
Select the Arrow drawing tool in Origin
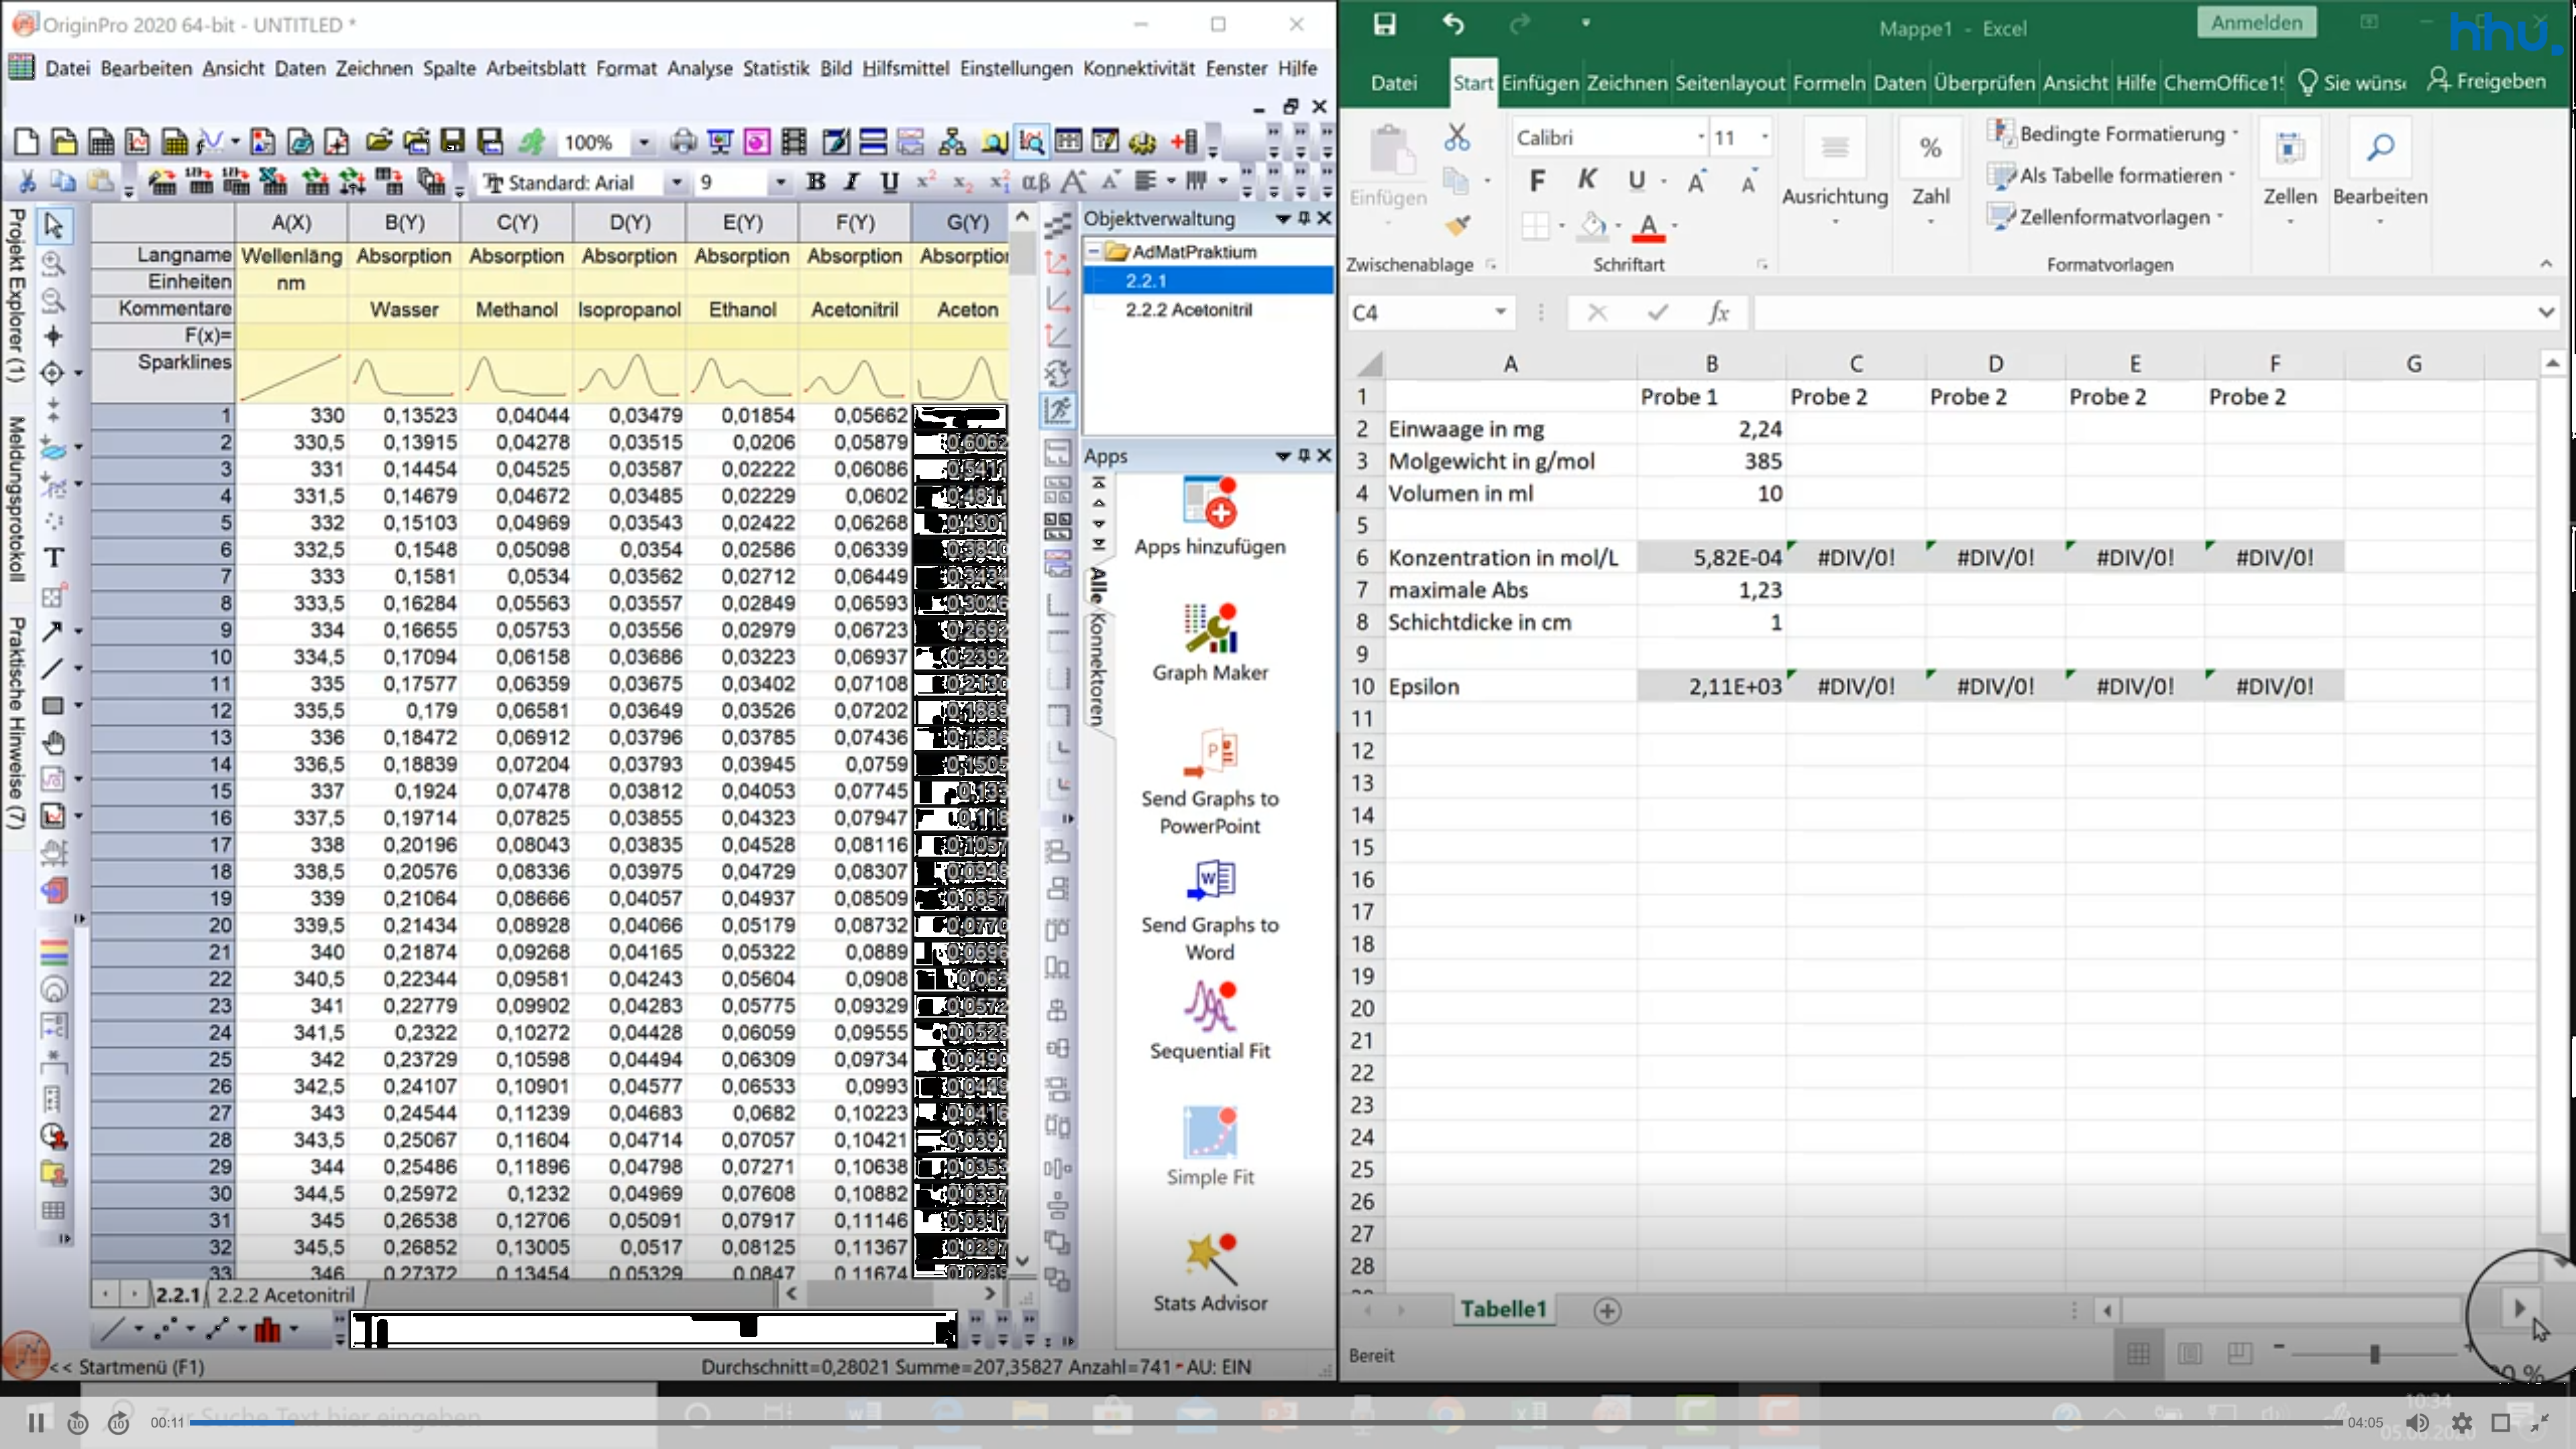pos(52,631)
